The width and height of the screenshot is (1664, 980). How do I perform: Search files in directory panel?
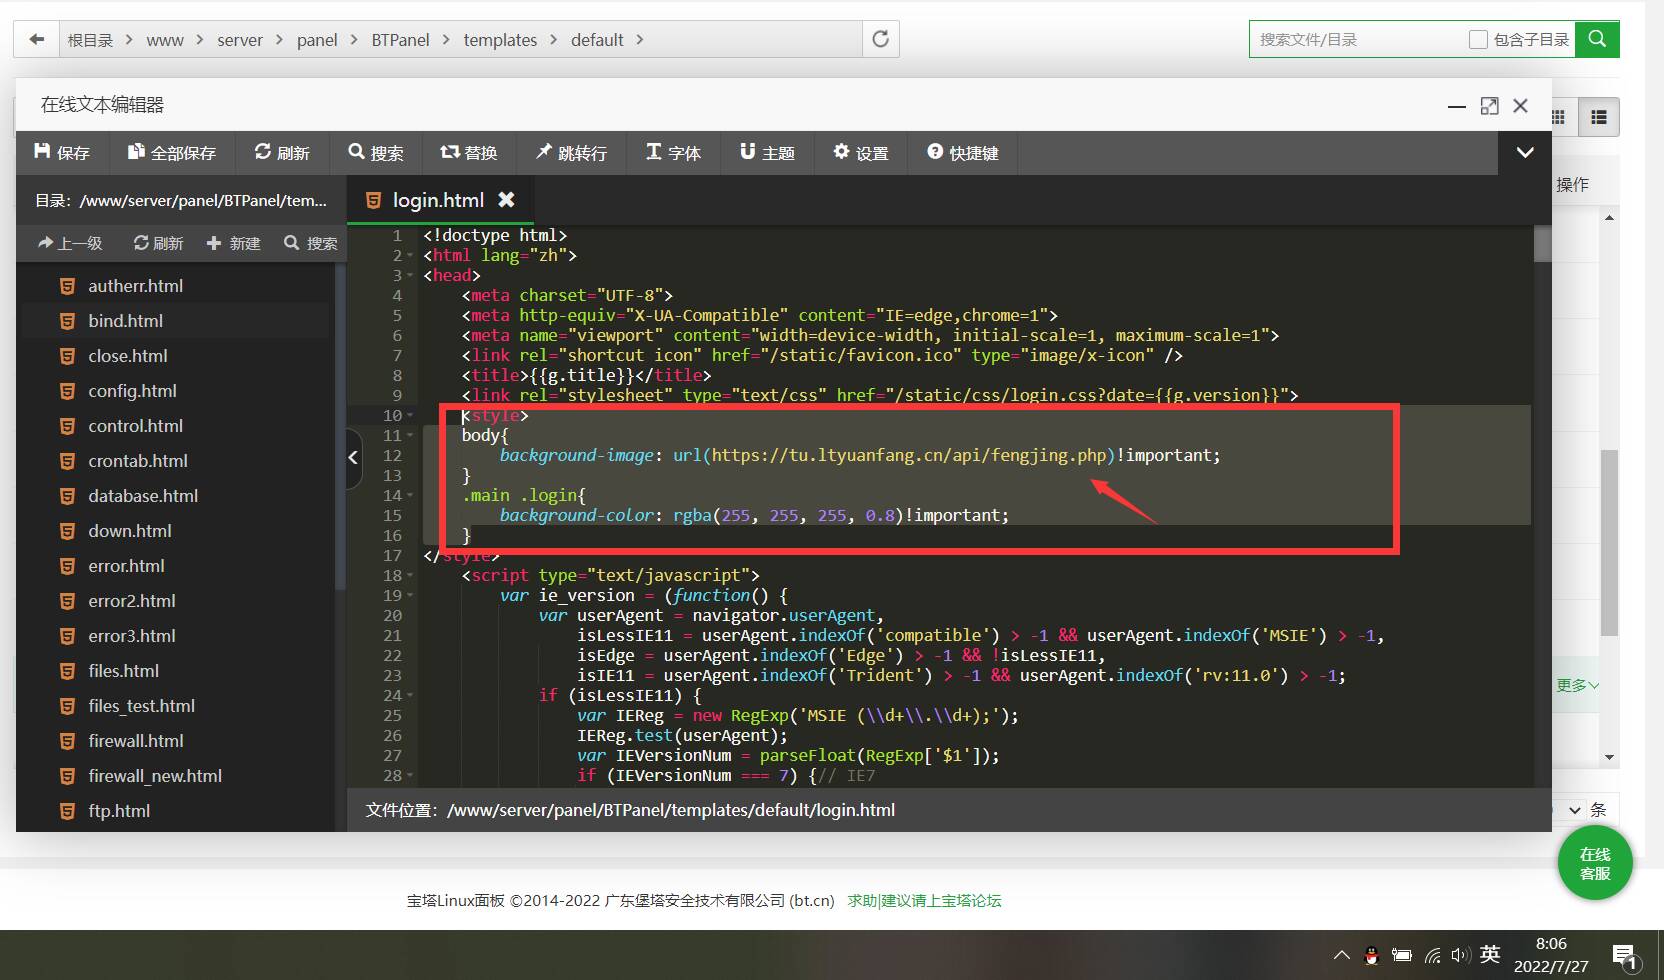310,243
